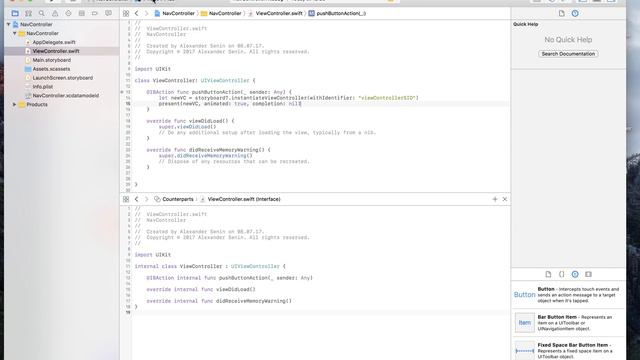This screenshot has width=640, height=360.
Task: Open ViewController.swift breadcrumb in top jump bar
Action: [275, 13]
